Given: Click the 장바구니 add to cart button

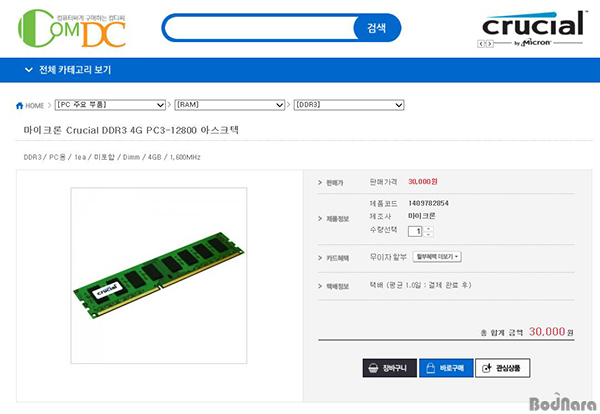Looking at the screenshot, I should tap(390, 368).
